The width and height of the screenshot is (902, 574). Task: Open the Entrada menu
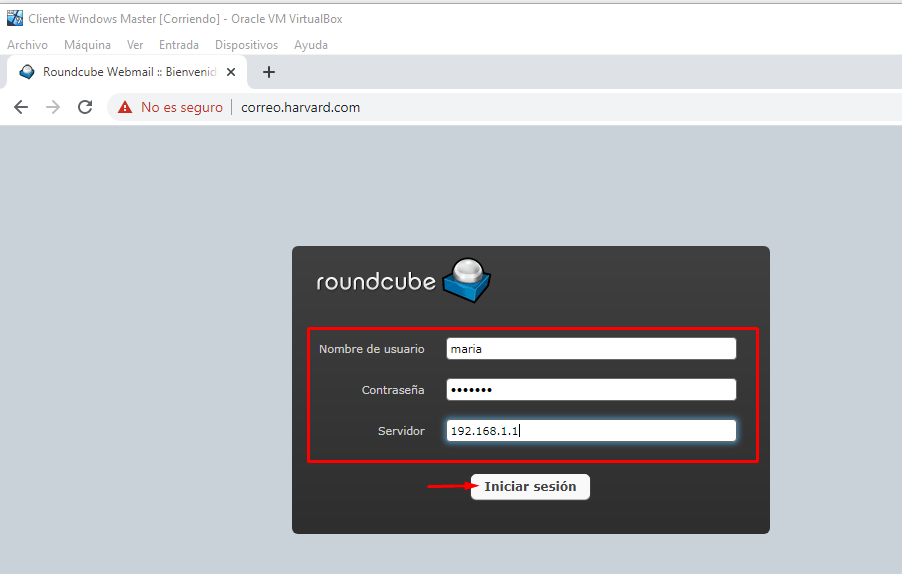pyautogui.click(x=178, y=45)
